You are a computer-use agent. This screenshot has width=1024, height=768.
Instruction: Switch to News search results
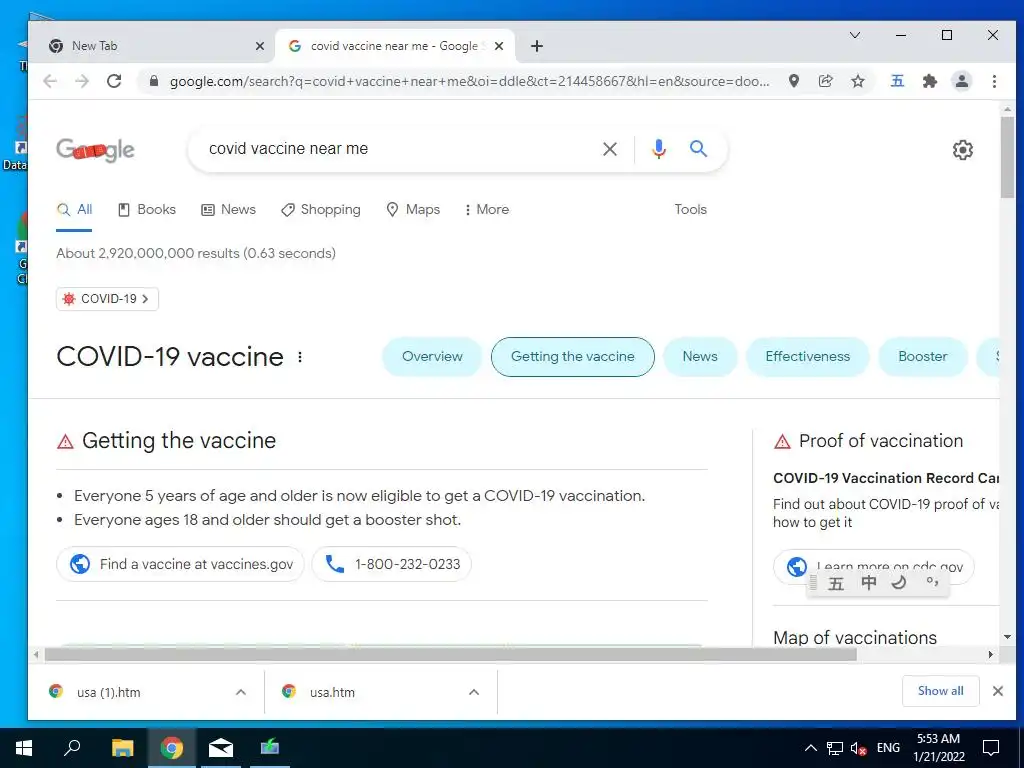pos(229,210)
